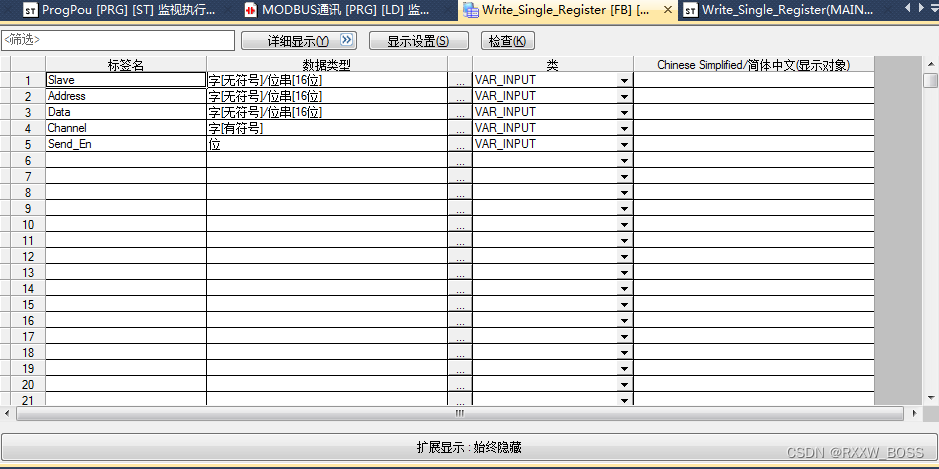This screenshot has height=469, width=939.
Task: Click the ST icon on Write_Single_Register(MAIN tab
Action: 690,10
